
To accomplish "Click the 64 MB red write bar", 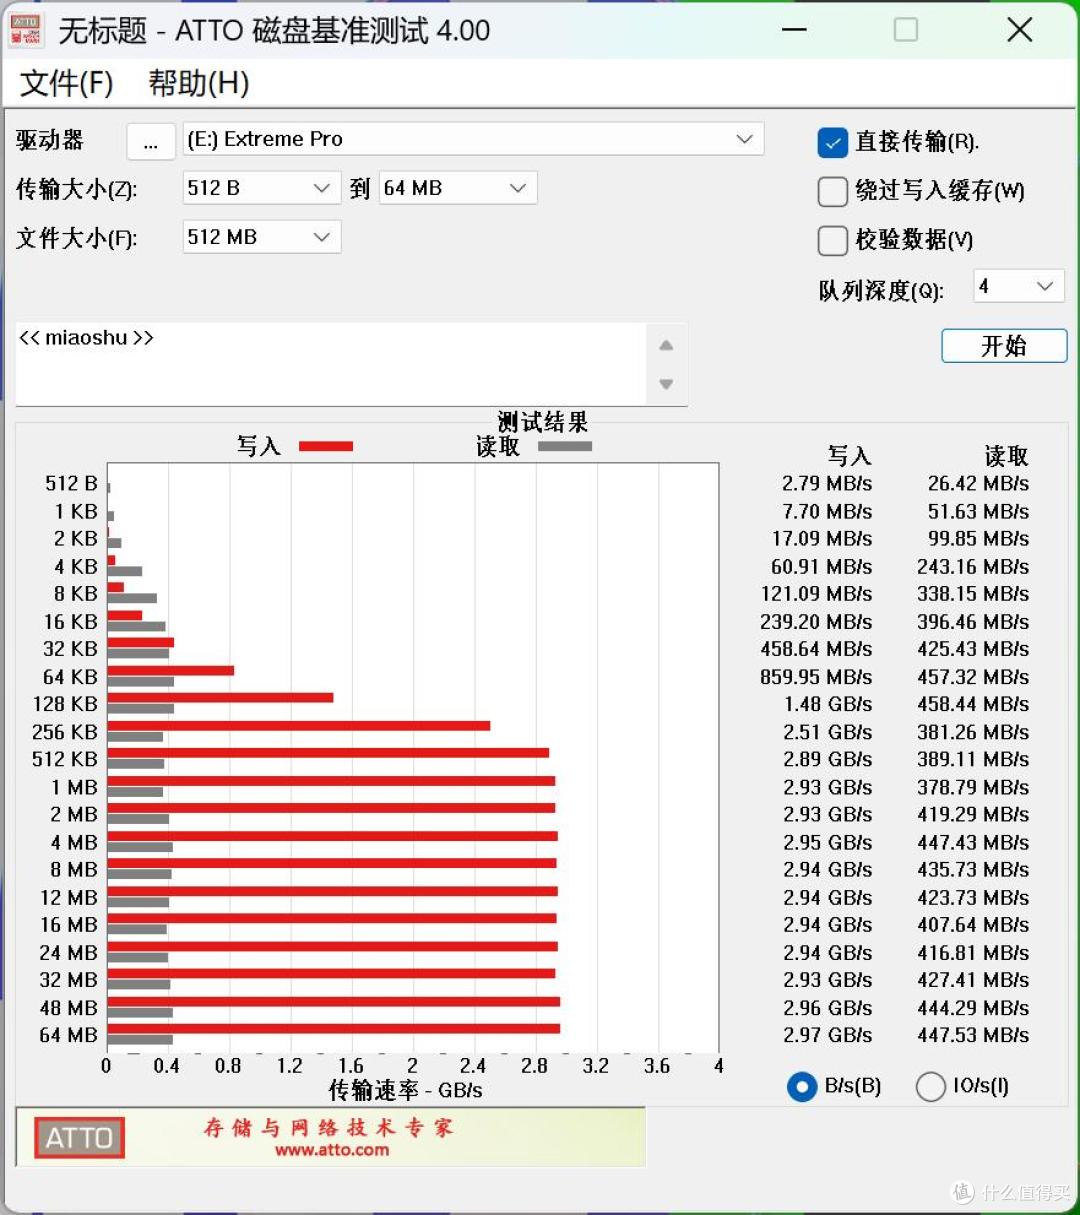I will pos(334,1028).
